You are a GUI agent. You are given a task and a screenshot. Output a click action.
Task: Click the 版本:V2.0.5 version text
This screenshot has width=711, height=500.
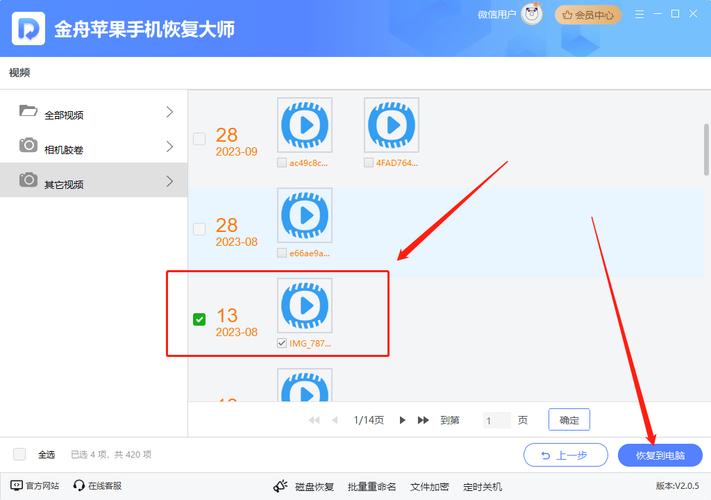(x=677, y=485)
